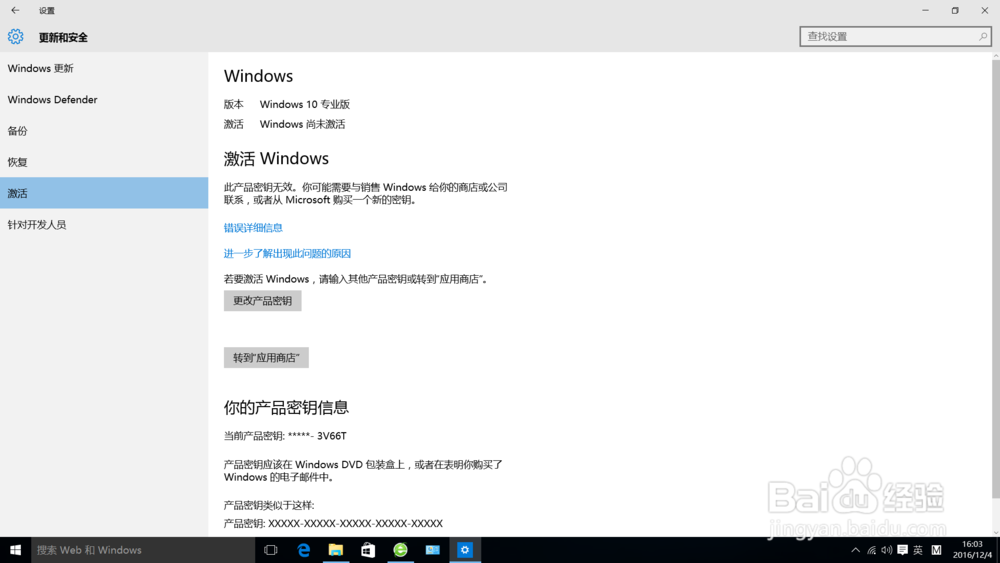This screenshot has width=1000, height=563.
Task: Click the 当前产品密钥 *****- 3V66T text
Action: pyautogui.click(x=285, y=436)
